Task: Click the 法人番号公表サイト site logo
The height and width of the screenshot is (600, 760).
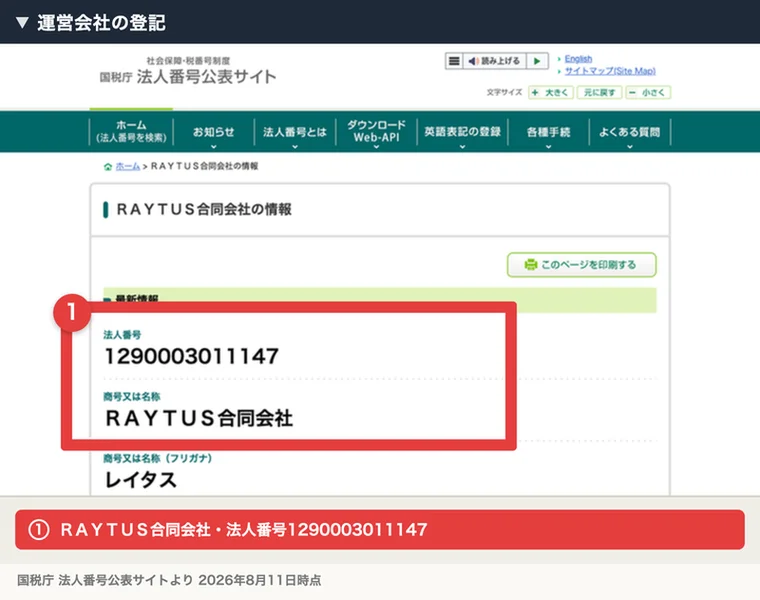Action: tap(188, 71)
